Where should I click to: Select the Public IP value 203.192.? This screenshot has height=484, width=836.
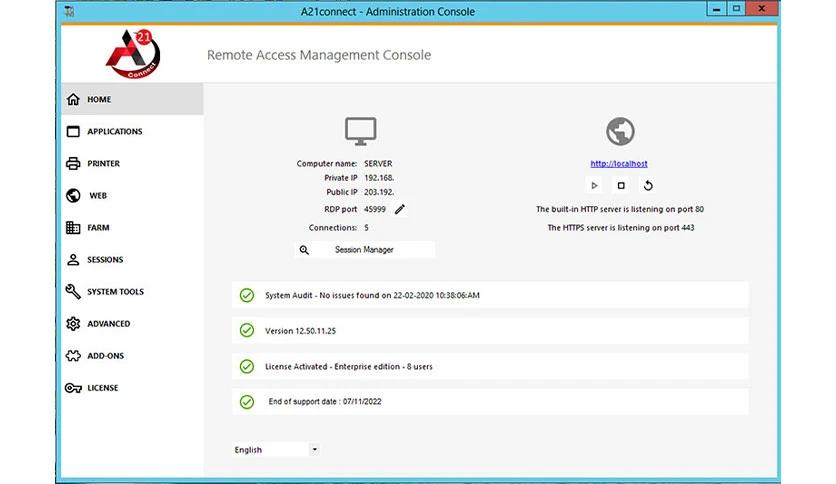click(x=379, y=192)
